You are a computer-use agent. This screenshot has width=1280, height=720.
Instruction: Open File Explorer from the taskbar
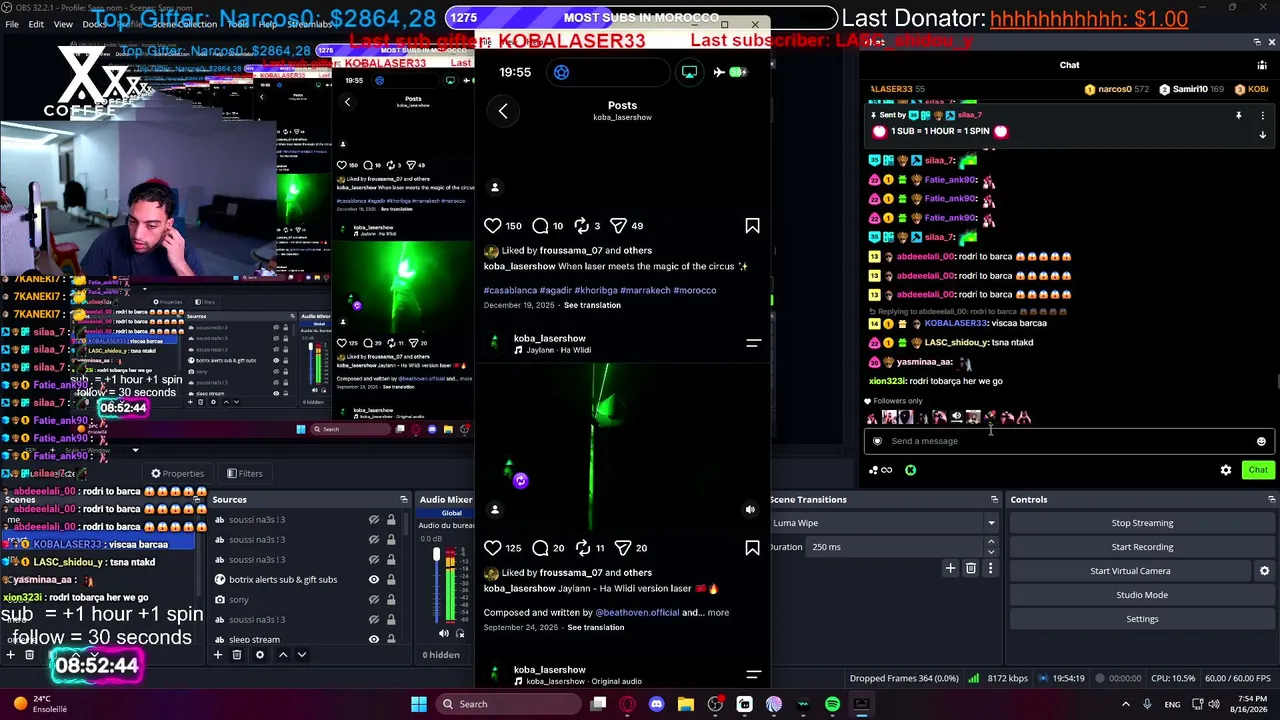(686, 704)
